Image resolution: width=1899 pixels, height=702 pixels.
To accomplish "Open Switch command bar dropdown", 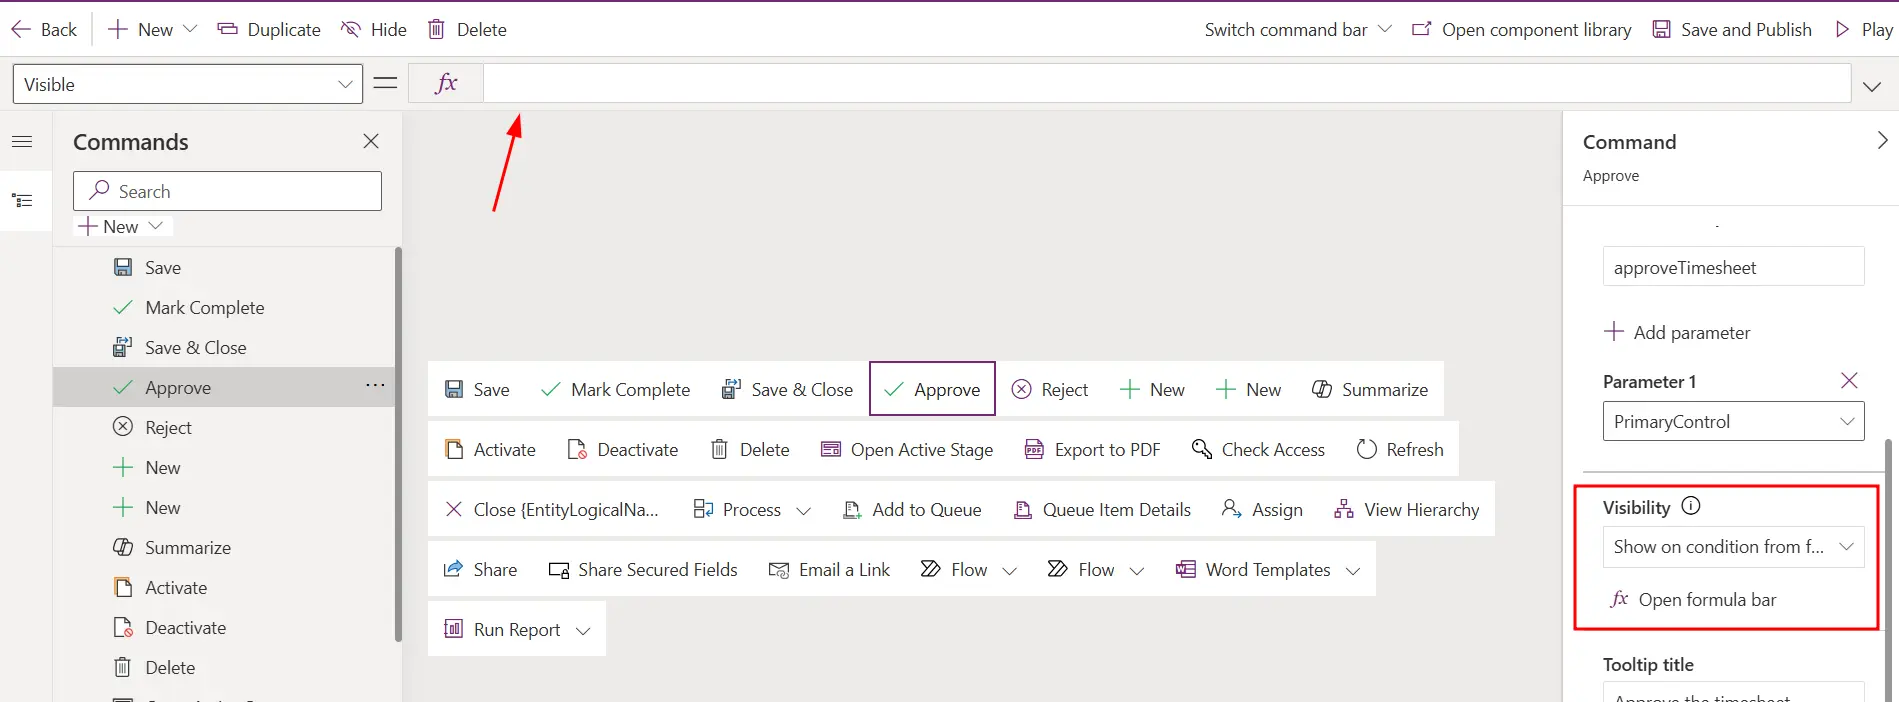I will 1298,29.
